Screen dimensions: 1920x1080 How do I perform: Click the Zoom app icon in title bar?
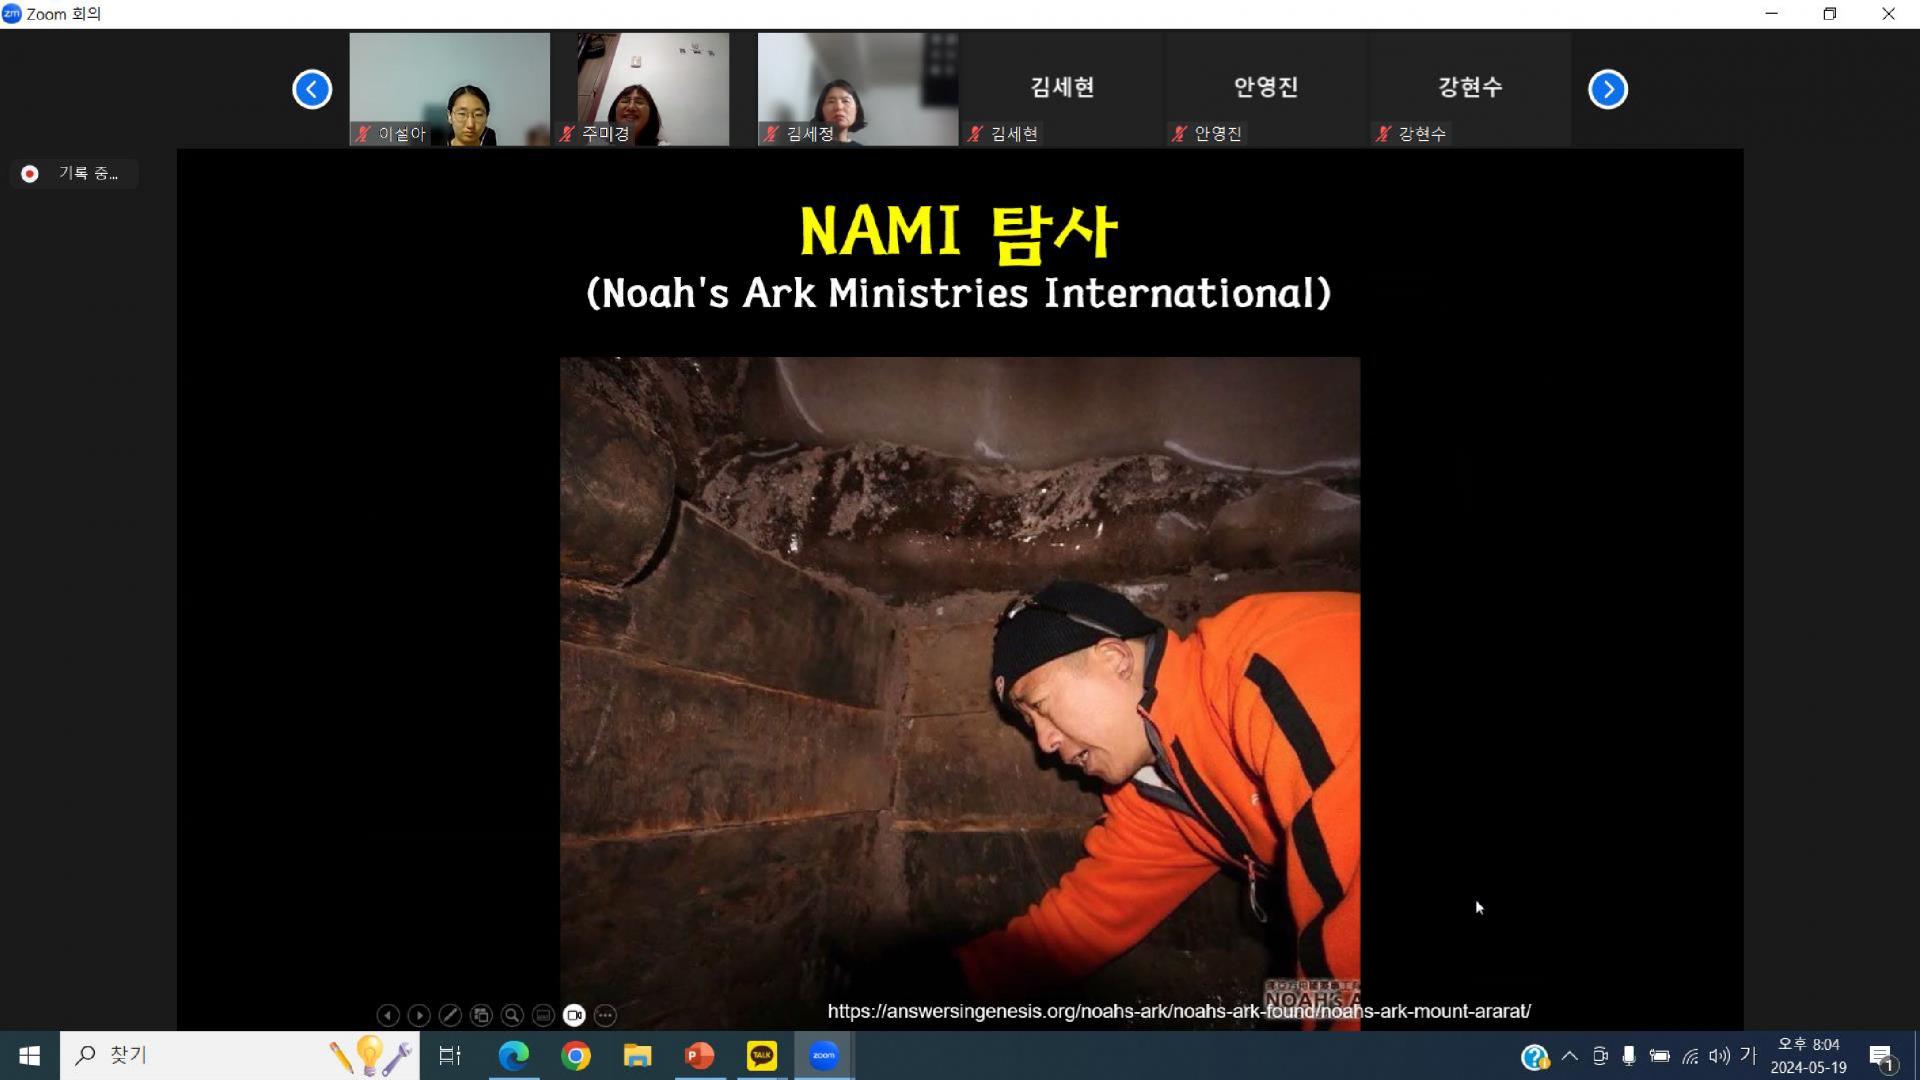(x=12, y=14)
